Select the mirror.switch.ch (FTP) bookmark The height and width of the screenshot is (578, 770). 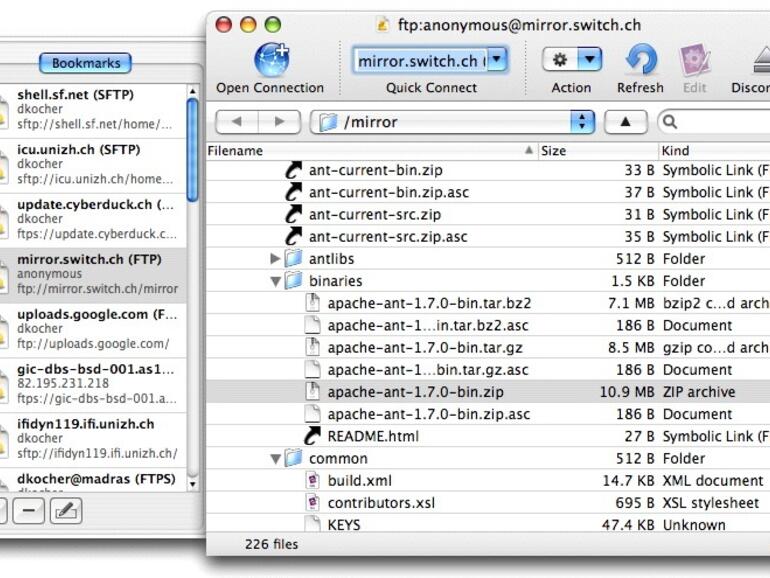click(x=93, y=275)
